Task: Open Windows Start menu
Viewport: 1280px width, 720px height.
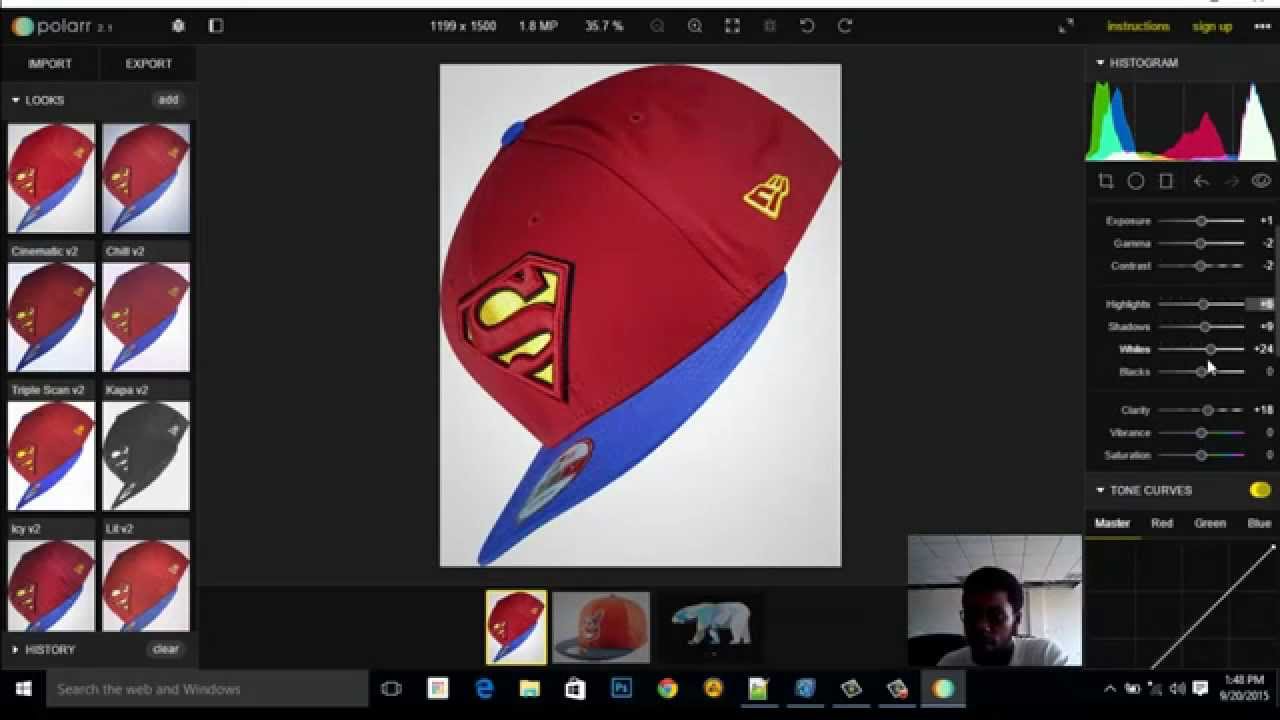Action: coord(23,689)
